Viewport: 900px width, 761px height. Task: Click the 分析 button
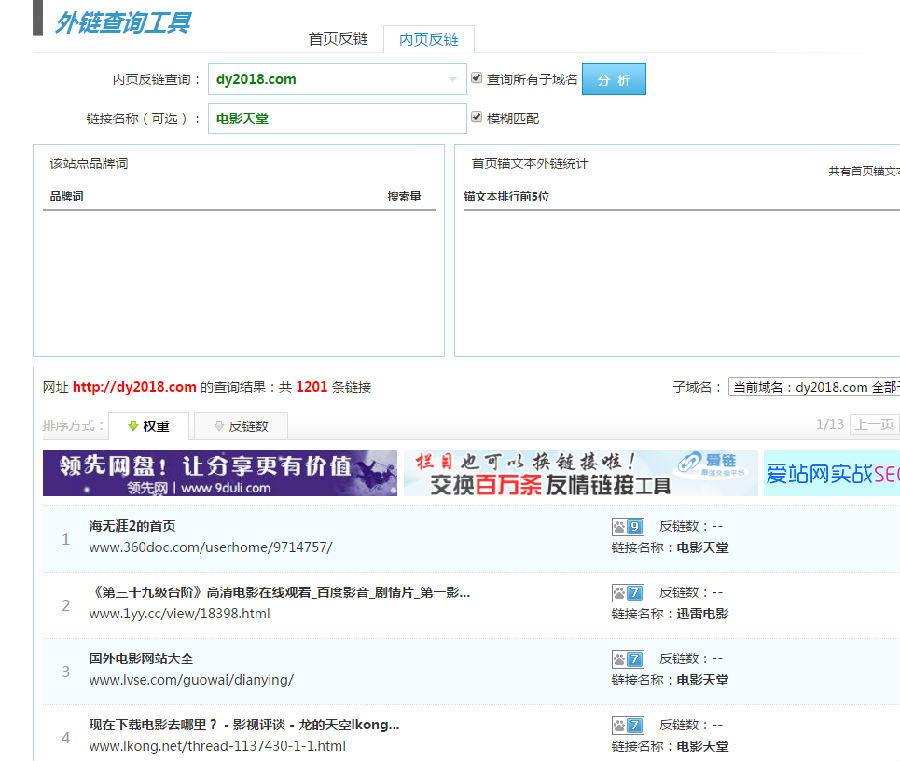coord(614,79)
